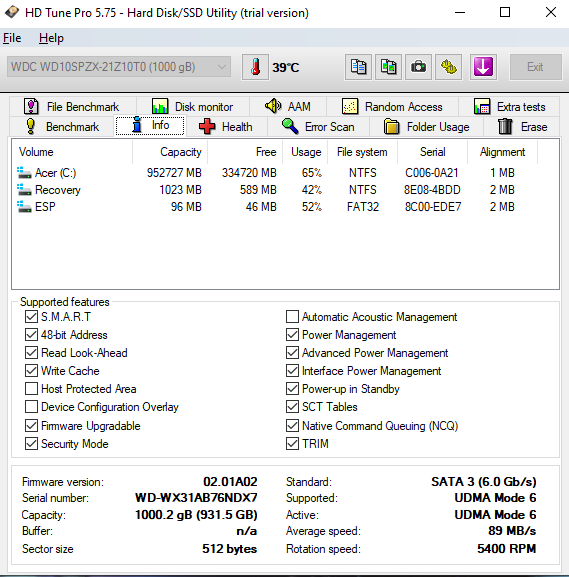Click the 5400 RPM rotation speed value
Viewport: 569px width, 577px height.
506,549
